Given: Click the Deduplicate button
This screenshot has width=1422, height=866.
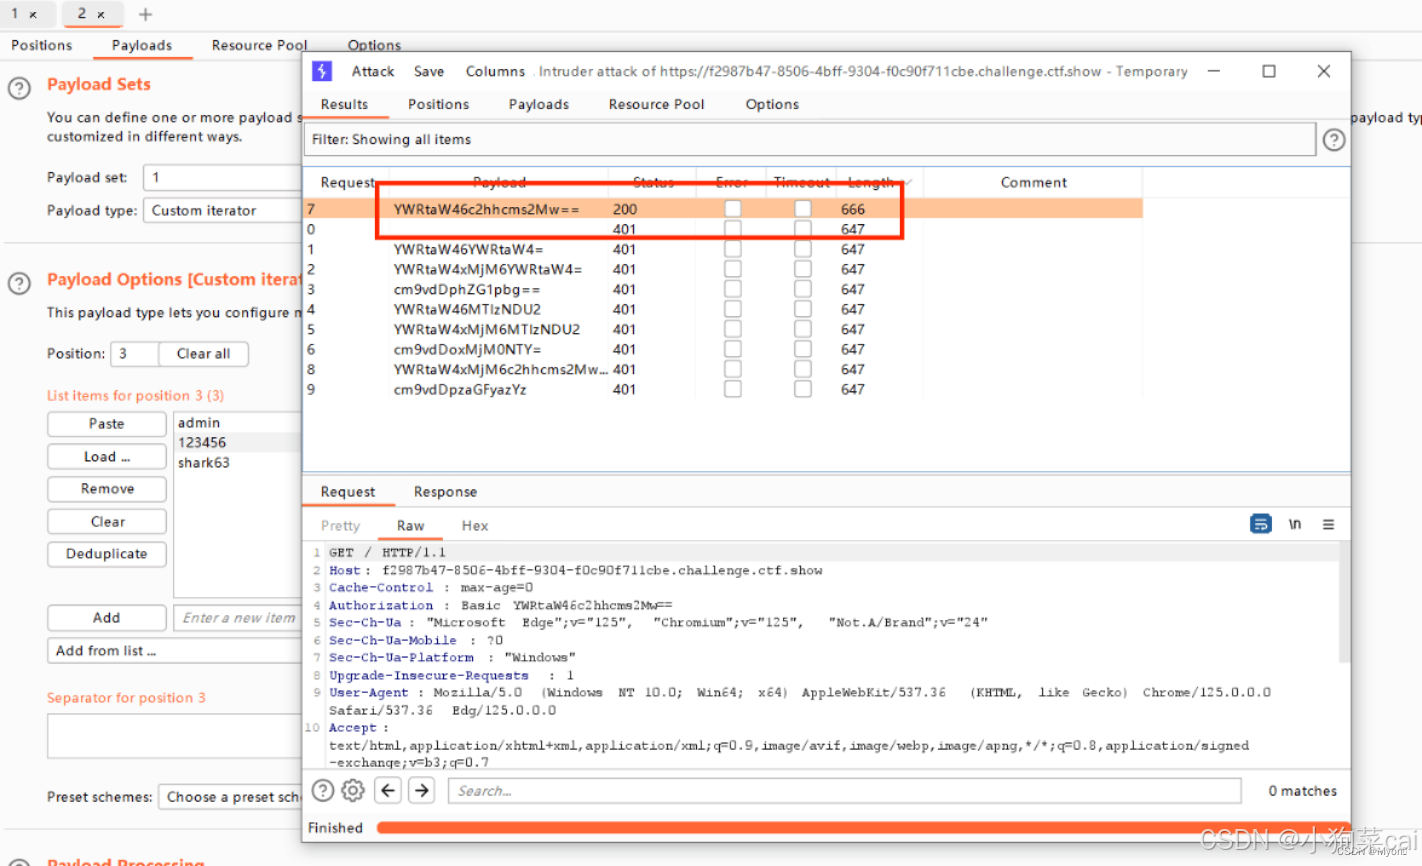Looking at the screenshot, I should coord(107,554).
